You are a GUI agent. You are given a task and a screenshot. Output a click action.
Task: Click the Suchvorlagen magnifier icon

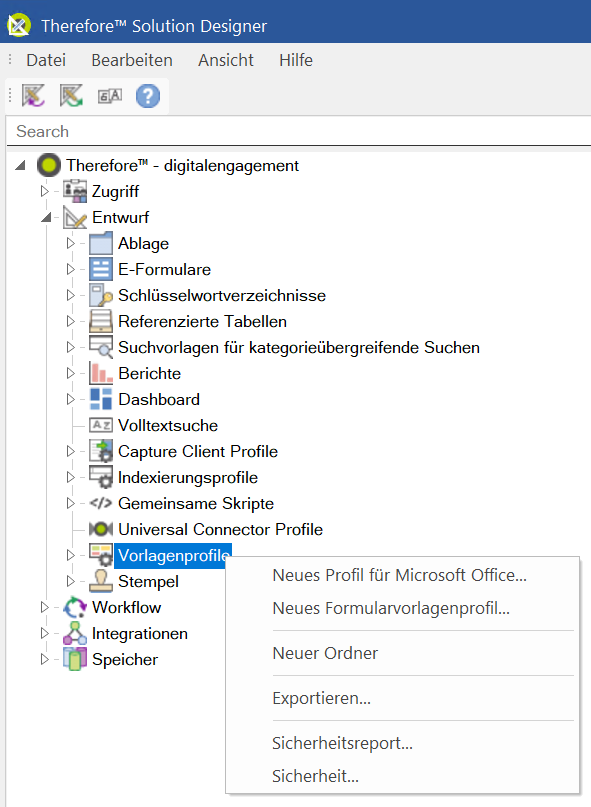[101, 347]
